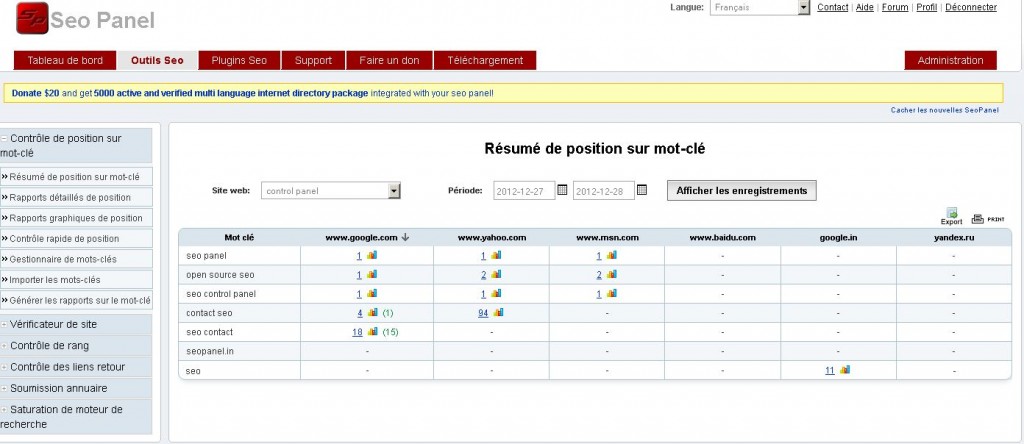Open Rapports détaillés de position
The image size is (1024, 444).
pyautogui.click(x=76, y=197)
